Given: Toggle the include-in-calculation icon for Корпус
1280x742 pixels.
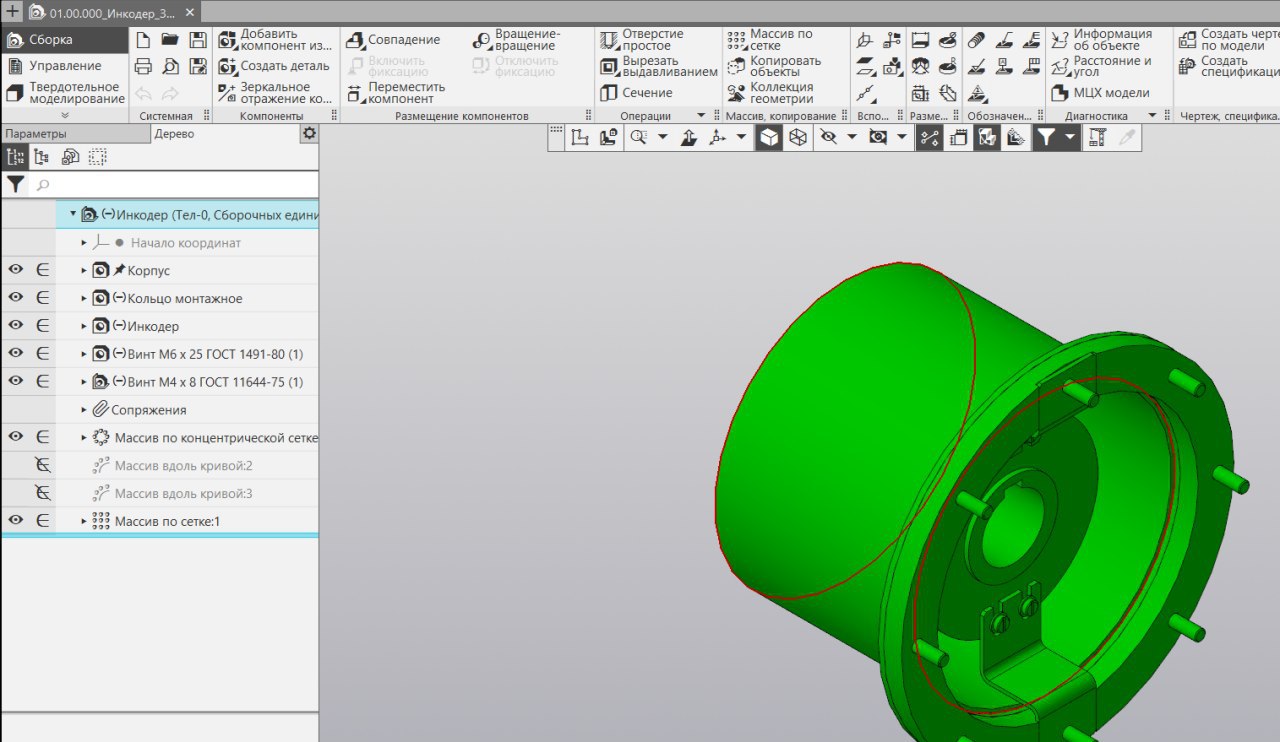Looking at the screenshot, I should (x=43, y=270).
